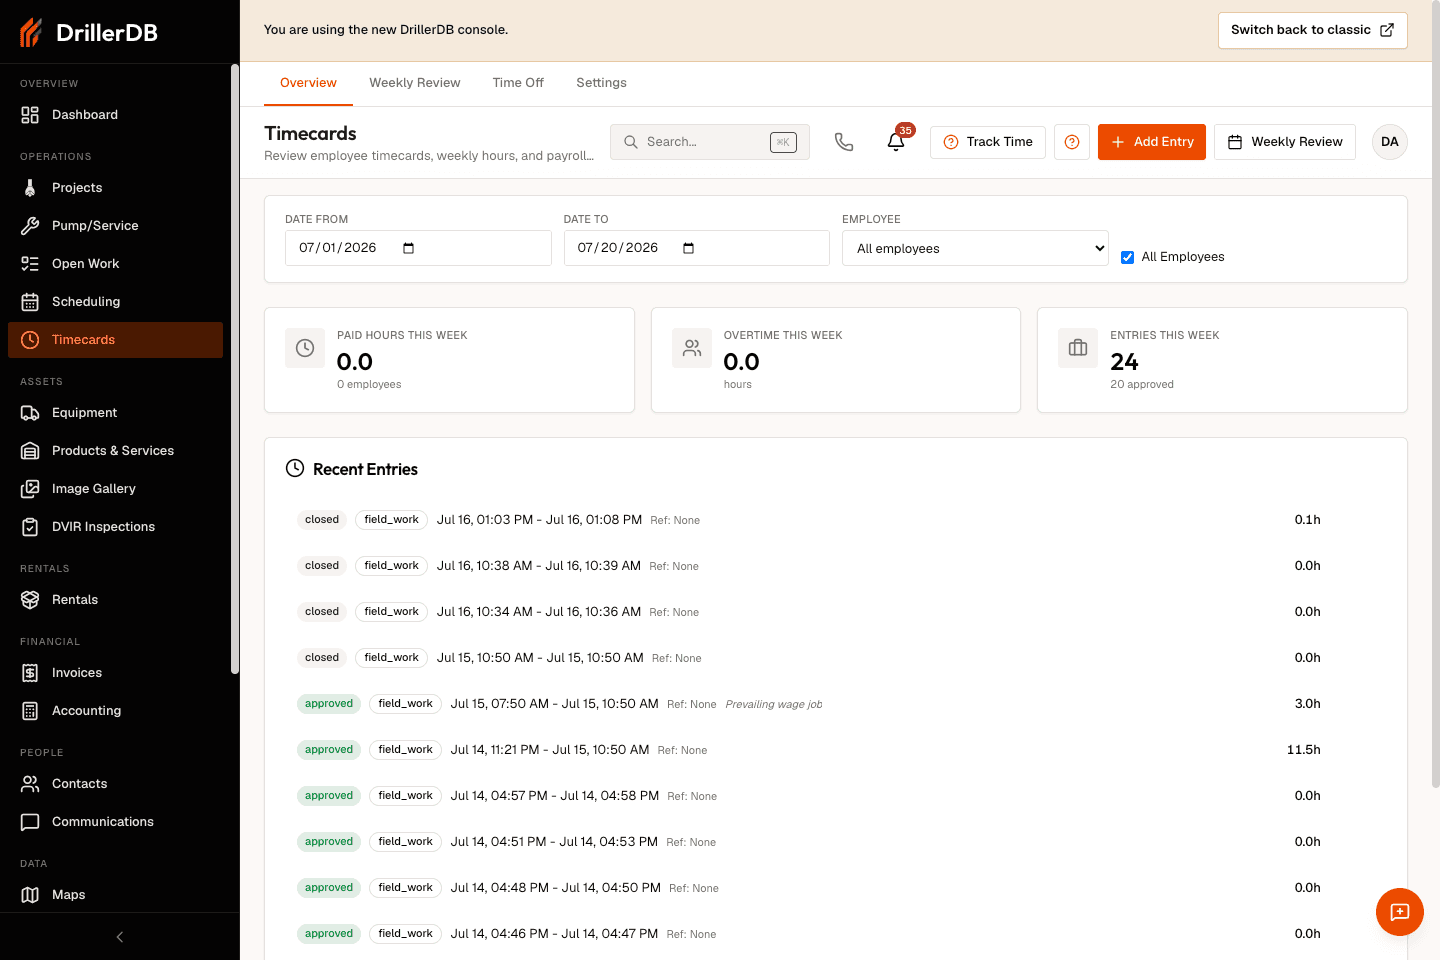The width and height of the screenshot is (1440, 960).
Task: Go to Projects in sidebar
Action: [115, 188]
